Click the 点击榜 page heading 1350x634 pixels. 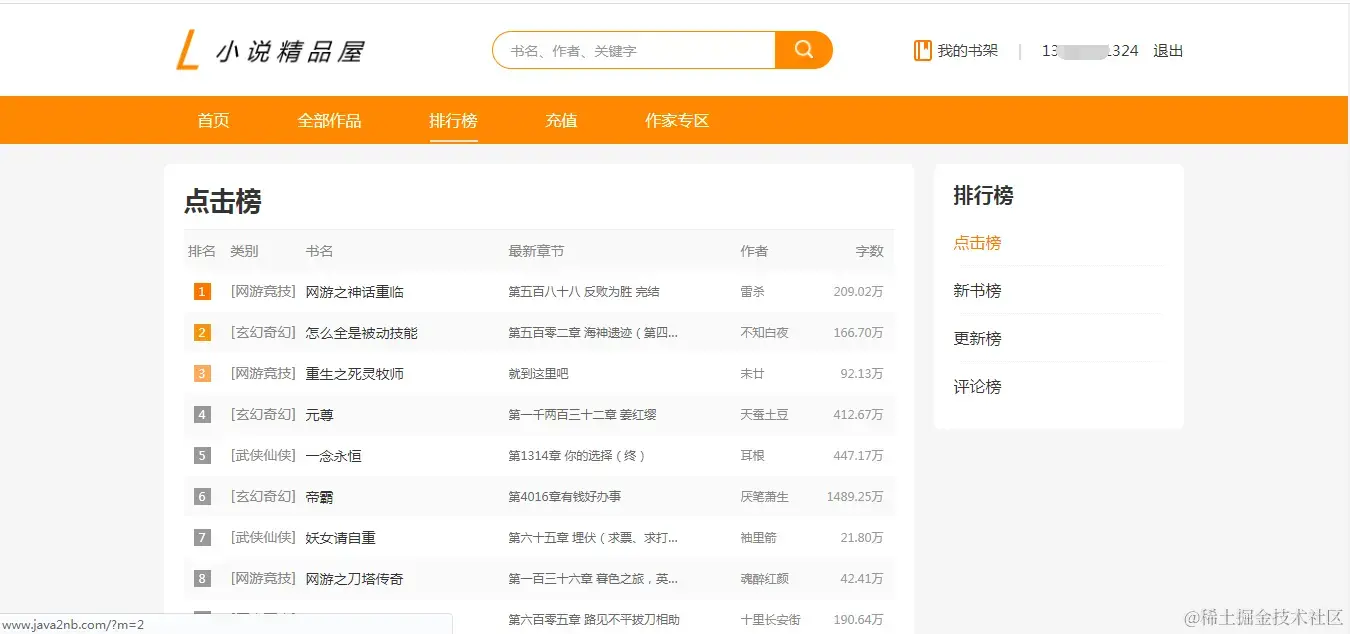click(x=223, y=202)
